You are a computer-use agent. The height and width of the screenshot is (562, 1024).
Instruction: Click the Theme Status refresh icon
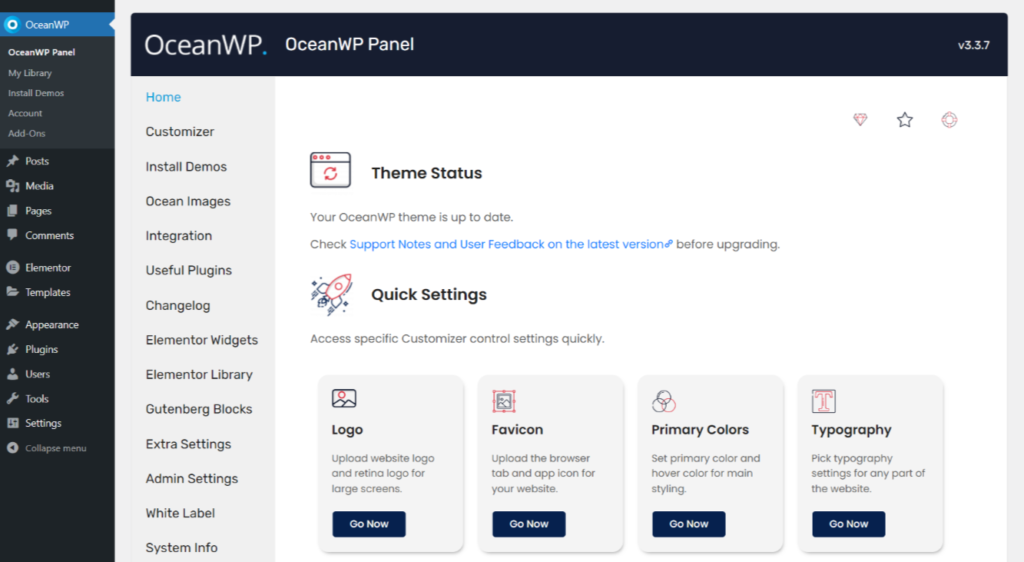[330, 172]
